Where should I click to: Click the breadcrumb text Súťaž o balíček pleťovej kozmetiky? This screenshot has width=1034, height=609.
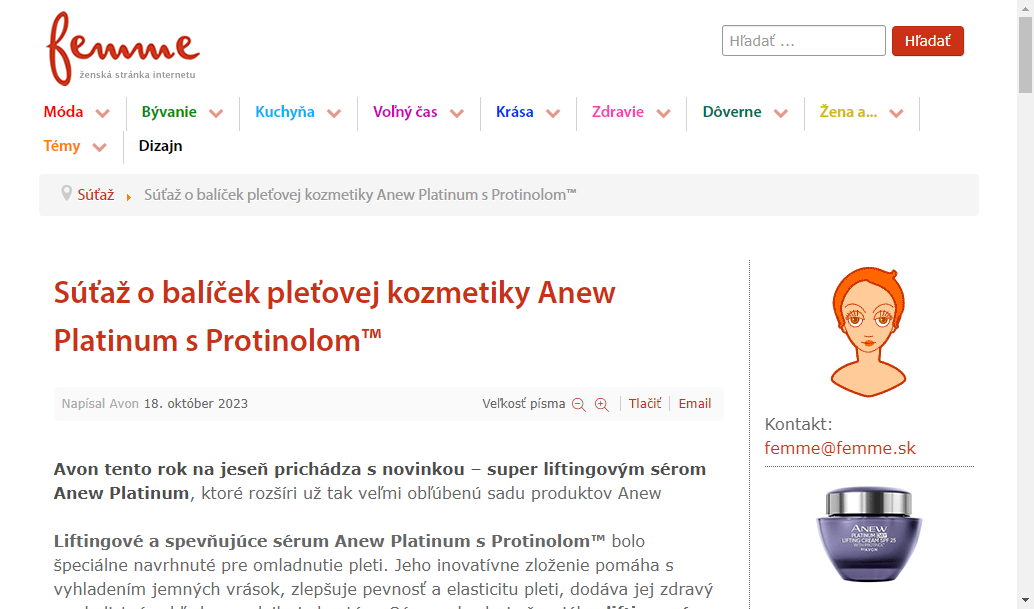360,194
